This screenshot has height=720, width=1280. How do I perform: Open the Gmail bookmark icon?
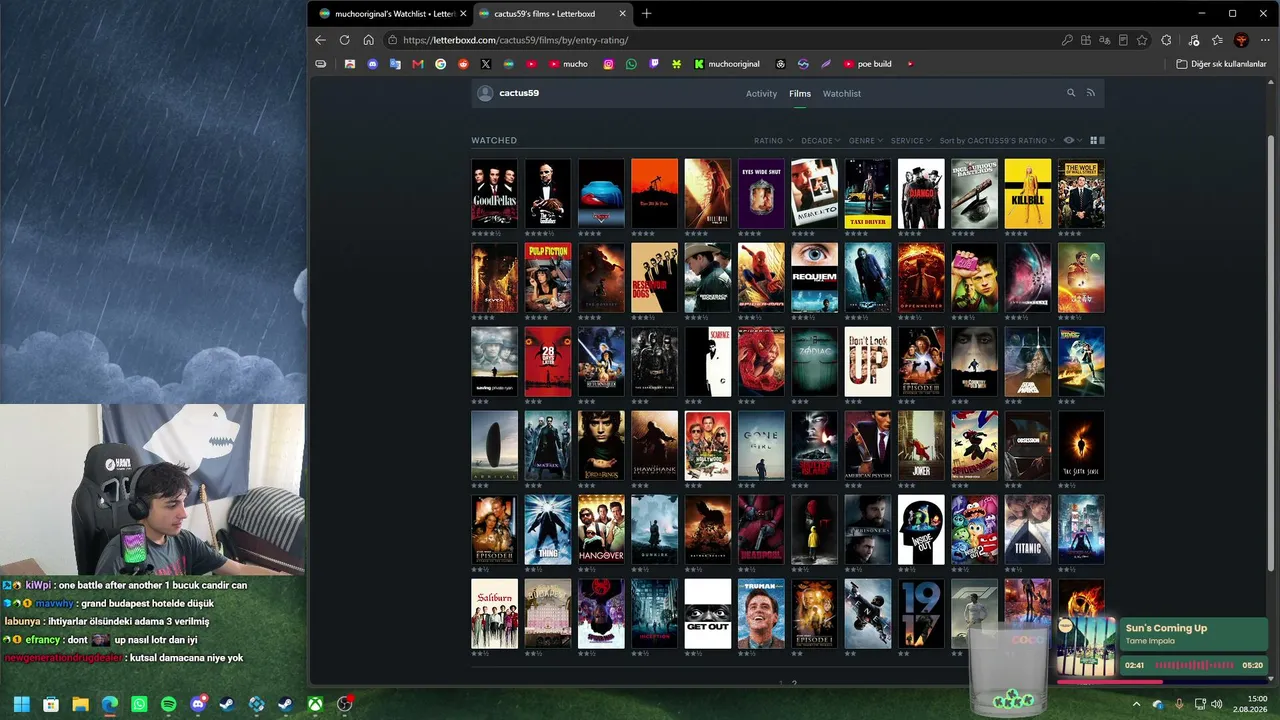tap(418, 64)
